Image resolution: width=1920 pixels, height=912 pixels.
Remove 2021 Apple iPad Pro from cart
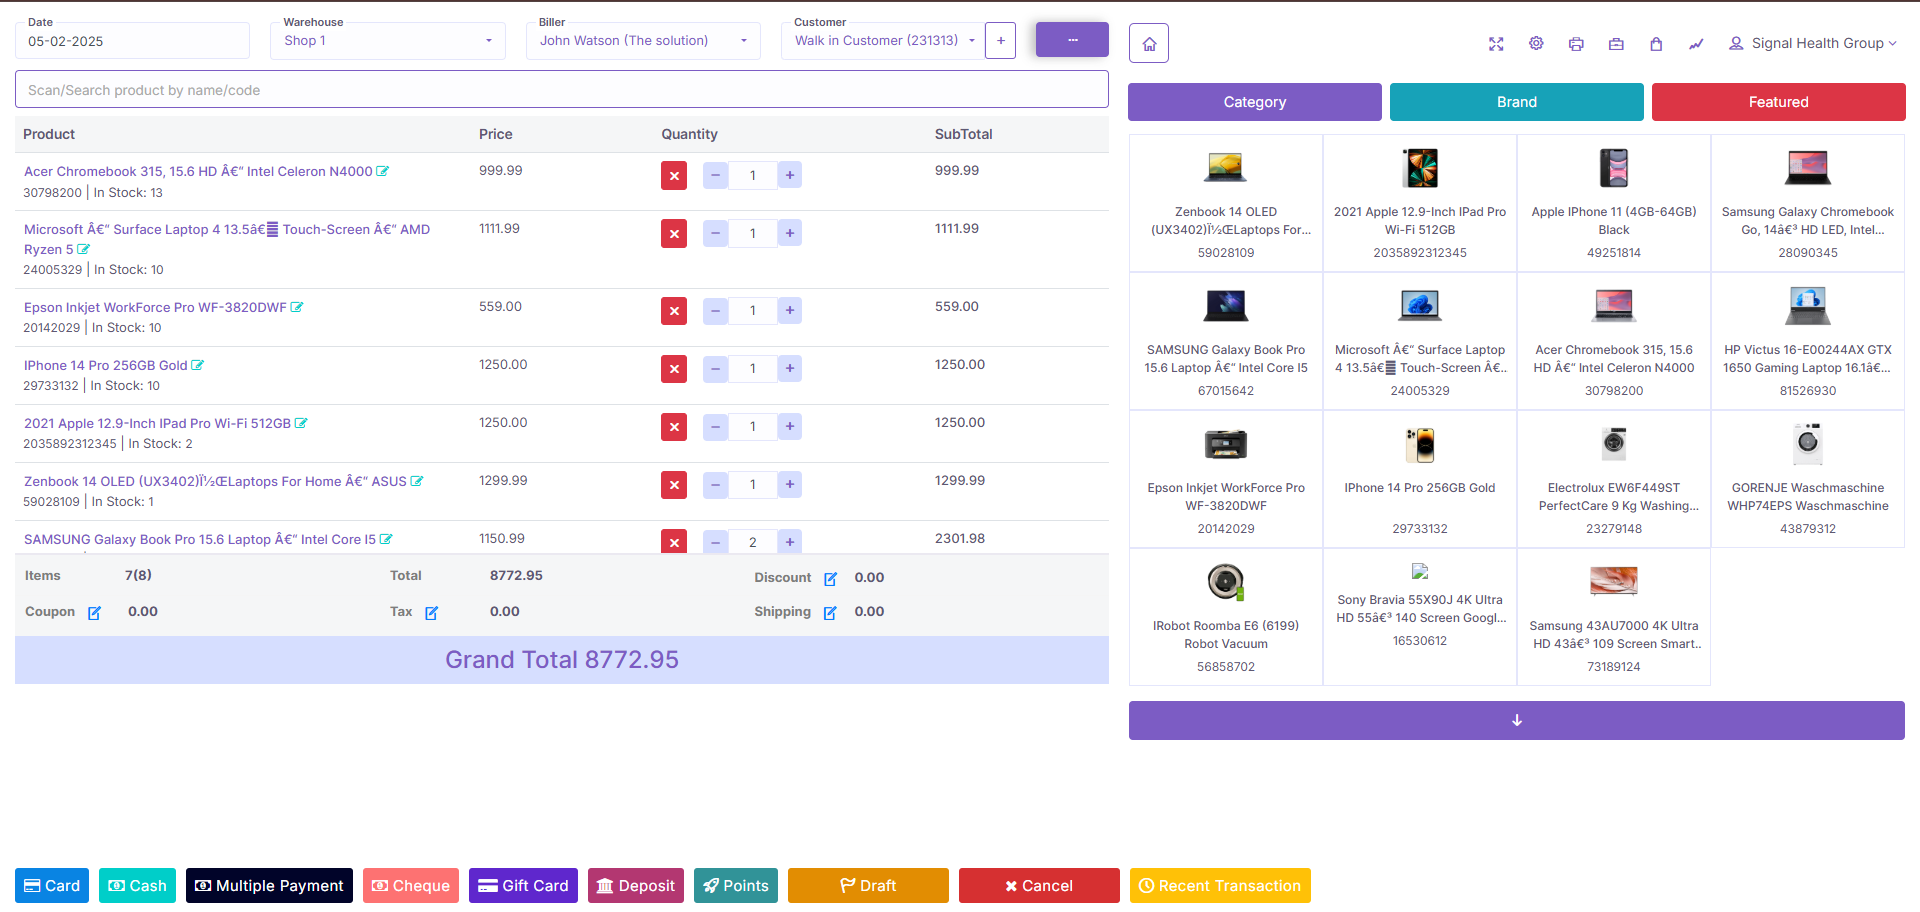click(x=674, y=427)
